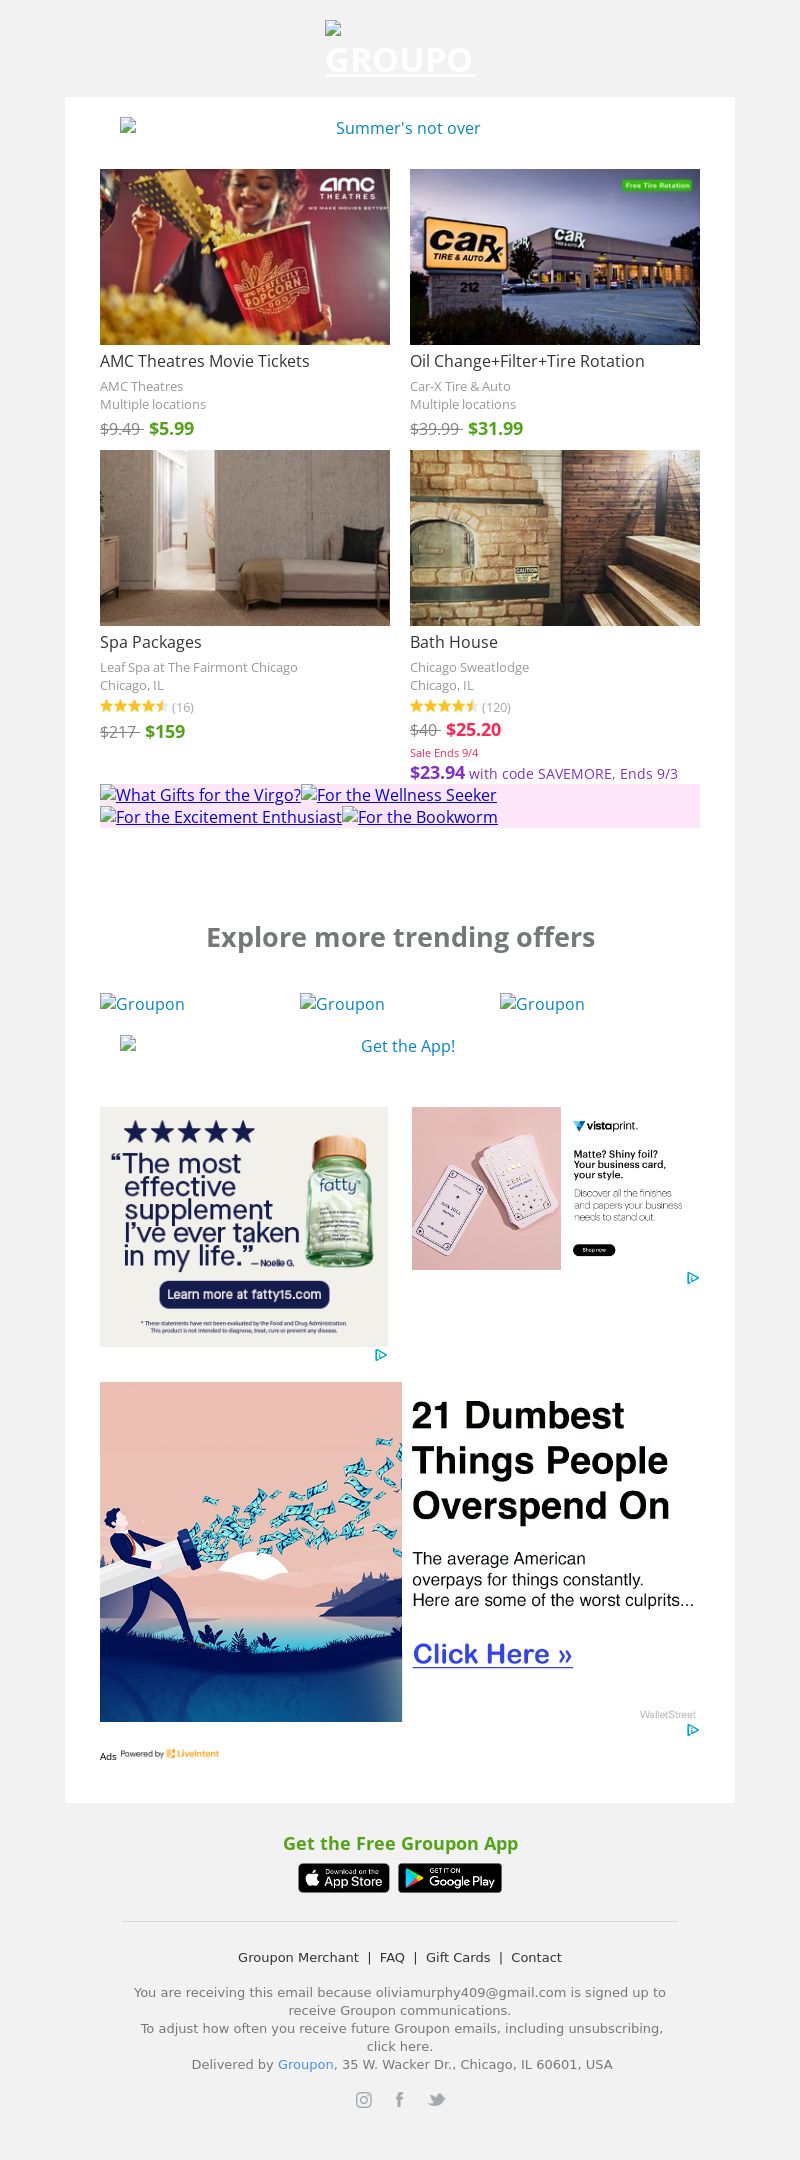
Task: Click 'Learn more at fatty15.com' button
Action: coord(244,1294)
